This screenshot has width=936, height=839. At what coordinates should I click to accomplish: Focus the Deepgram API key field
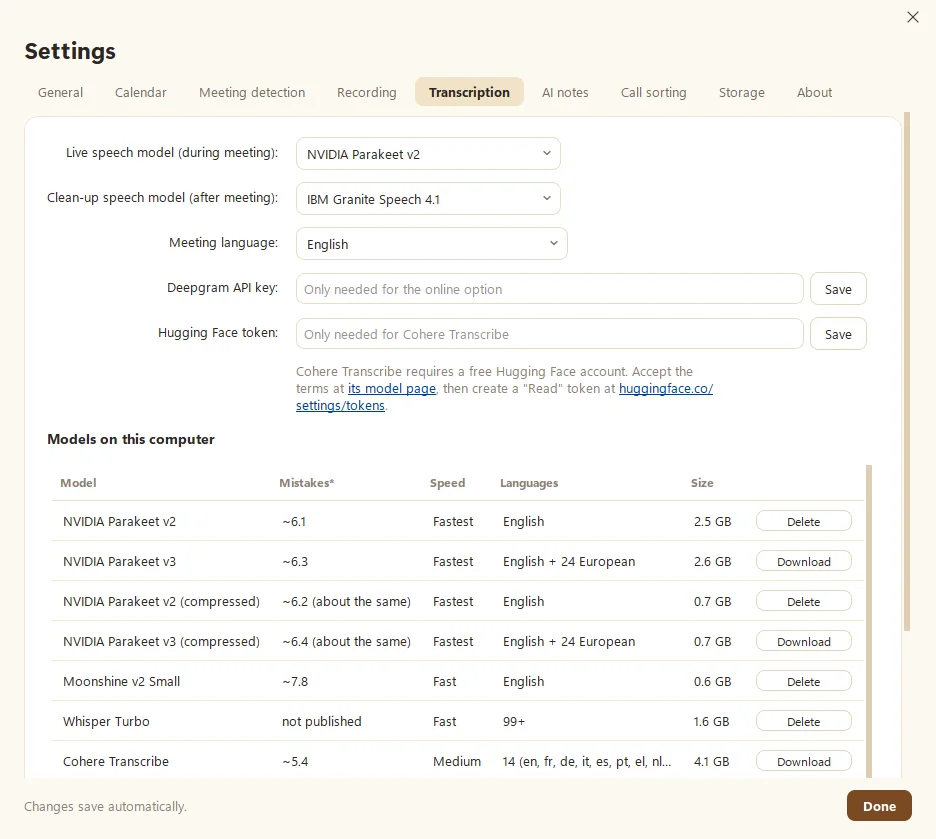point(549,289)
